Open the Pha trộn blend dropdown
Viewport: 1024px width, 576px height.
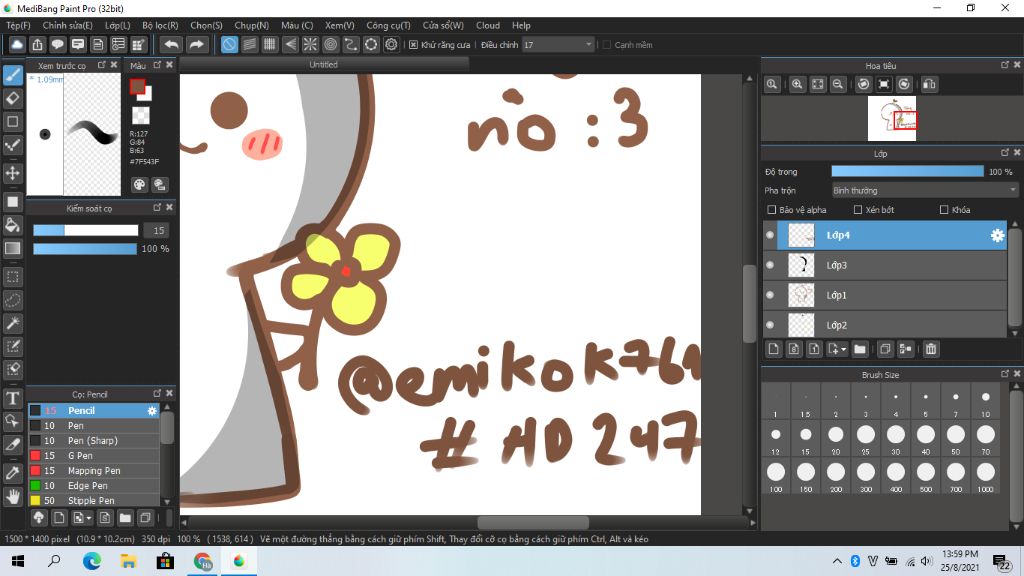point(924,191)
